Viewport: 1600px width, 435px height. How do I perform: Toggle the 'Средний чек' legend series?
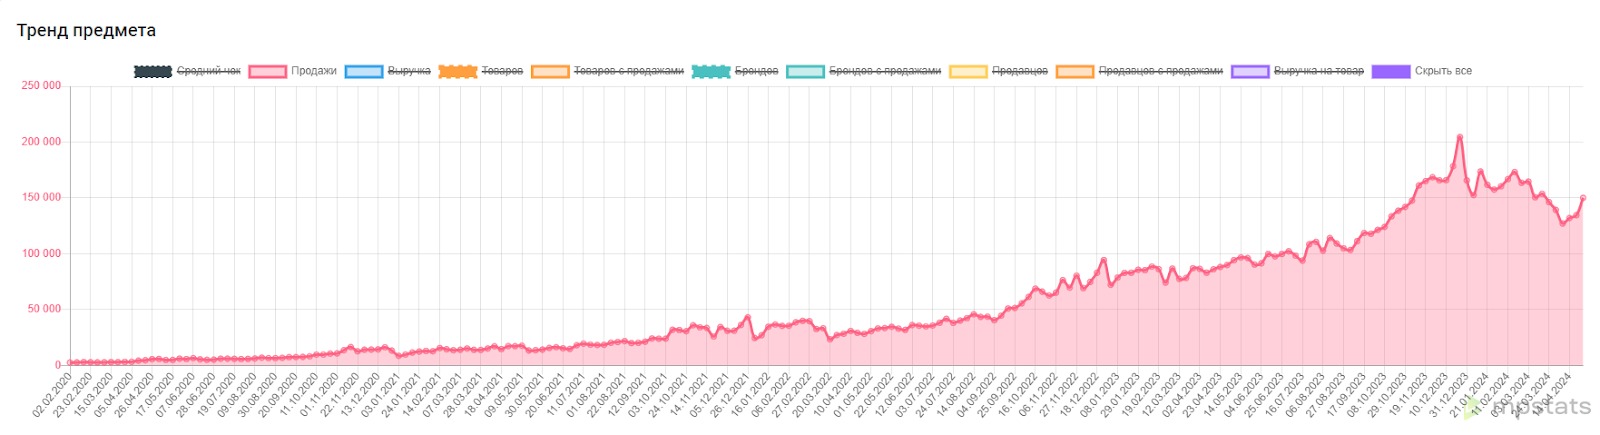(208, 71)
